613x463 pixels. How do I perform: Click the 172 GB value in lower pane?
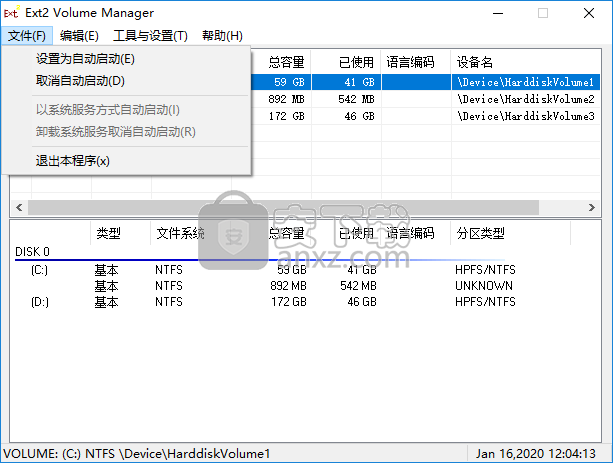point(289,302)
